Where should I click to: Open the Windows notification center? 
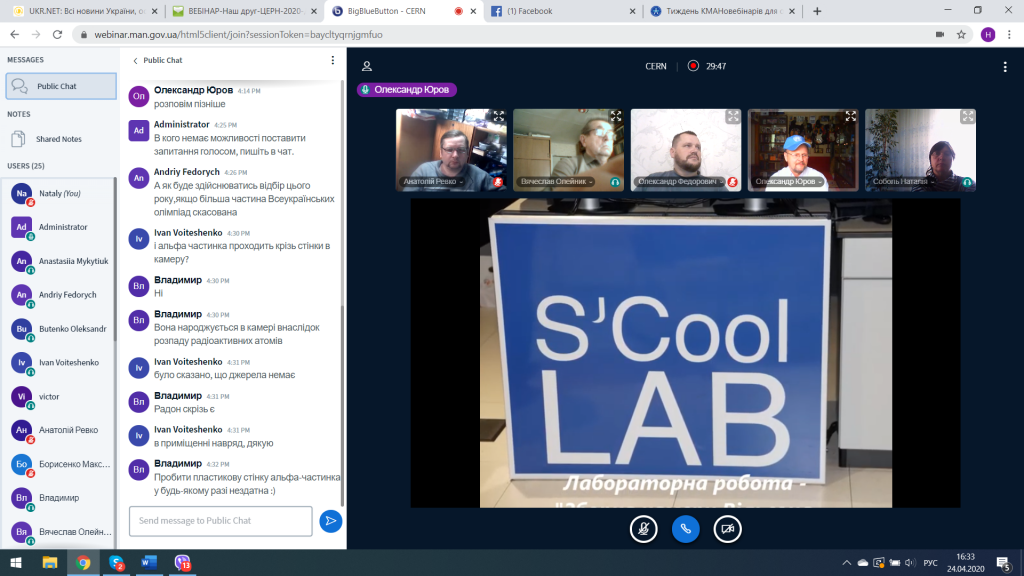pos(1004,563)
